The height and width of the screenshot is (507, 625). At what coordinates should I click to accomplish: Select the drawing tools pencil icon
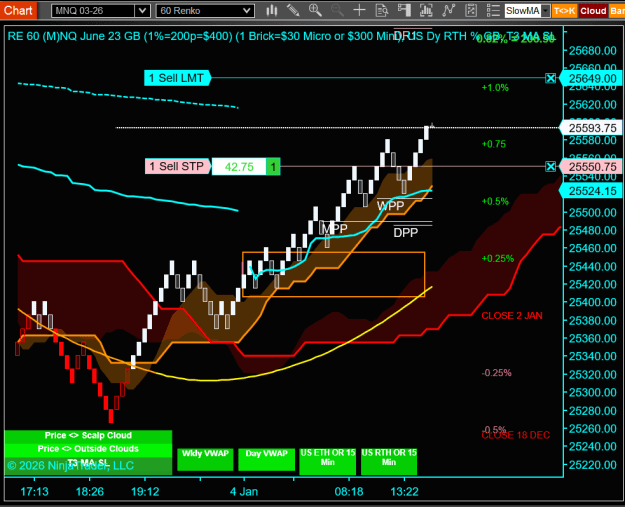[x=293, y=10]
